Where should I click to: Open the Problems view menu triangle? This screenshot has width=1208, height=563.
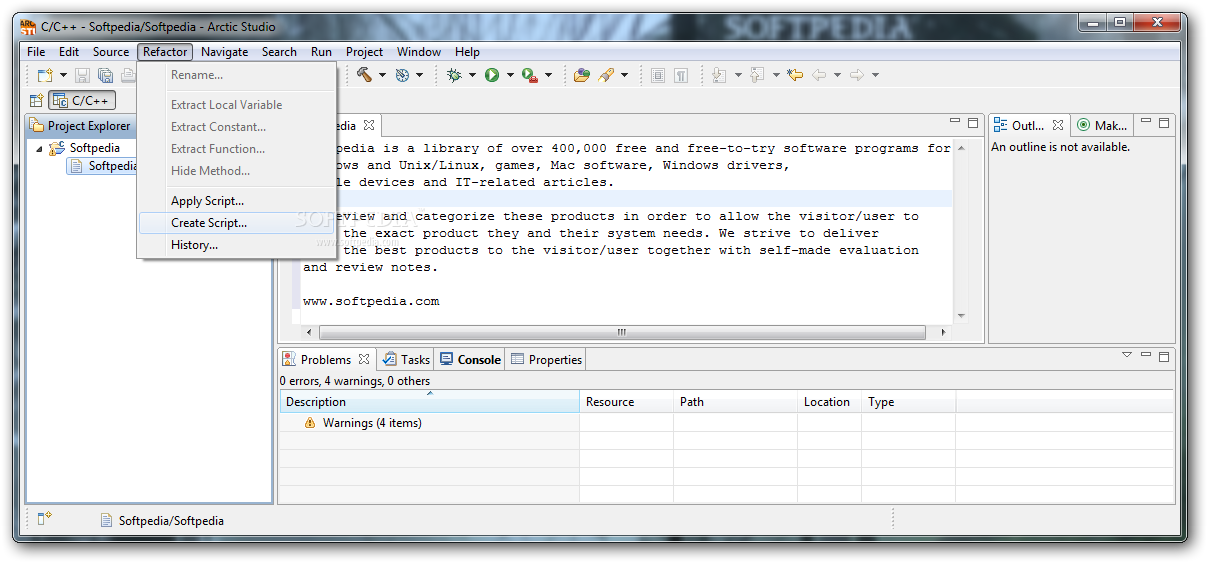point(1127,355)
